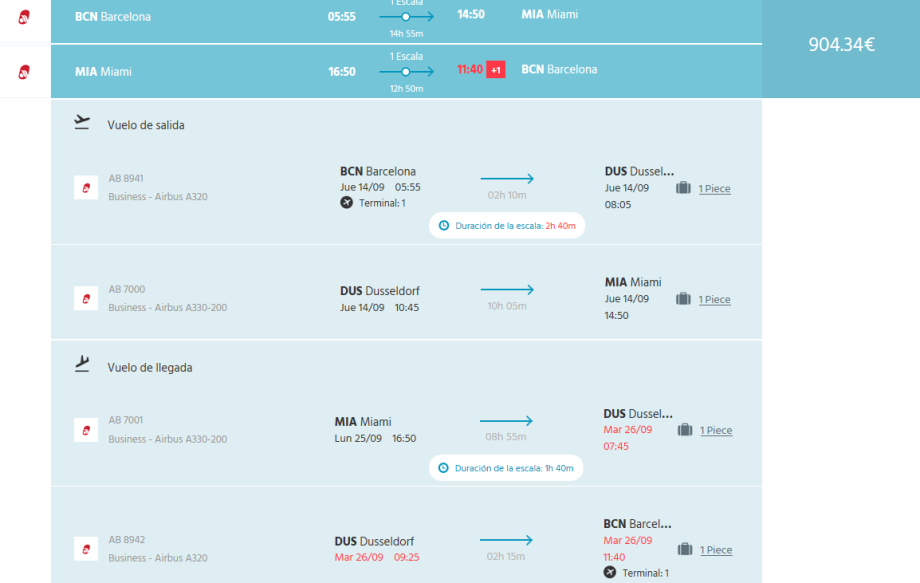Click the airline logo left of the Miami return row
Image resolution: width=920 pixels, height=583 pixels.
(x=25, y=71)
